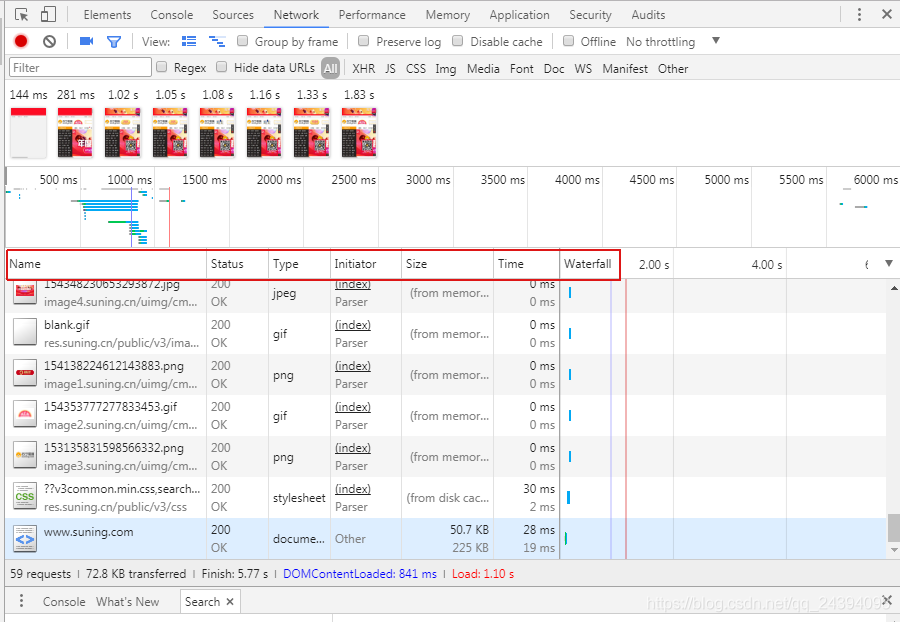Select the 153135831598566332.png request
Viewport: 900px width, 622px height.
[x=446, y=456]
